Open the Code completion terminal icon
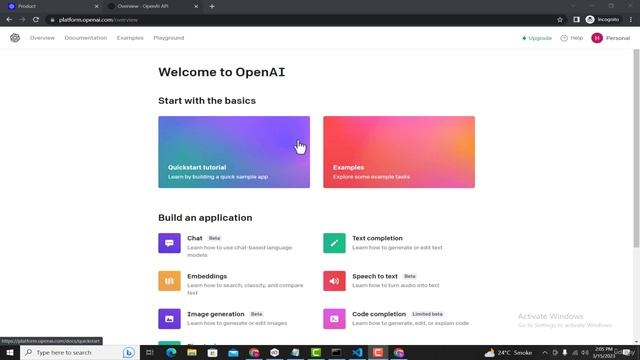The width and height of the screenshot is (640, 360). click(x=334, y=319)
